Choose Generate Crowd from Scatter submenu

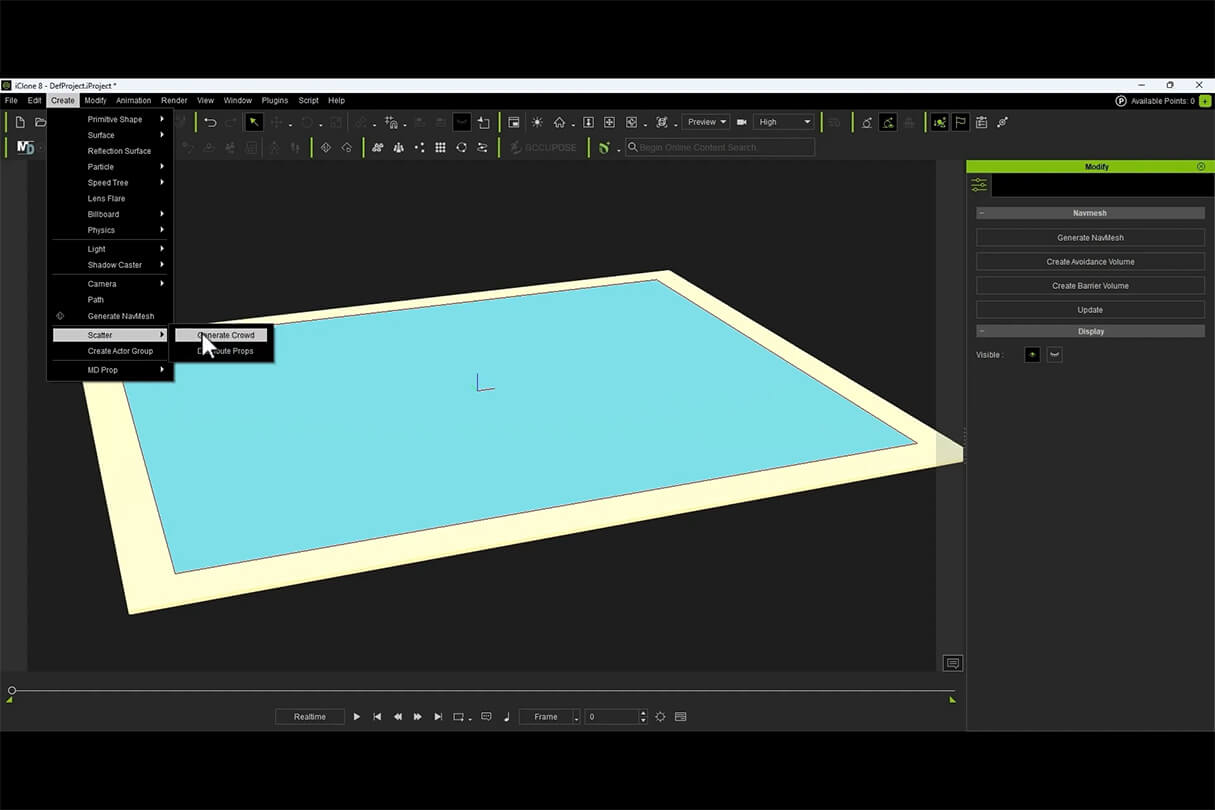[225, 335]
